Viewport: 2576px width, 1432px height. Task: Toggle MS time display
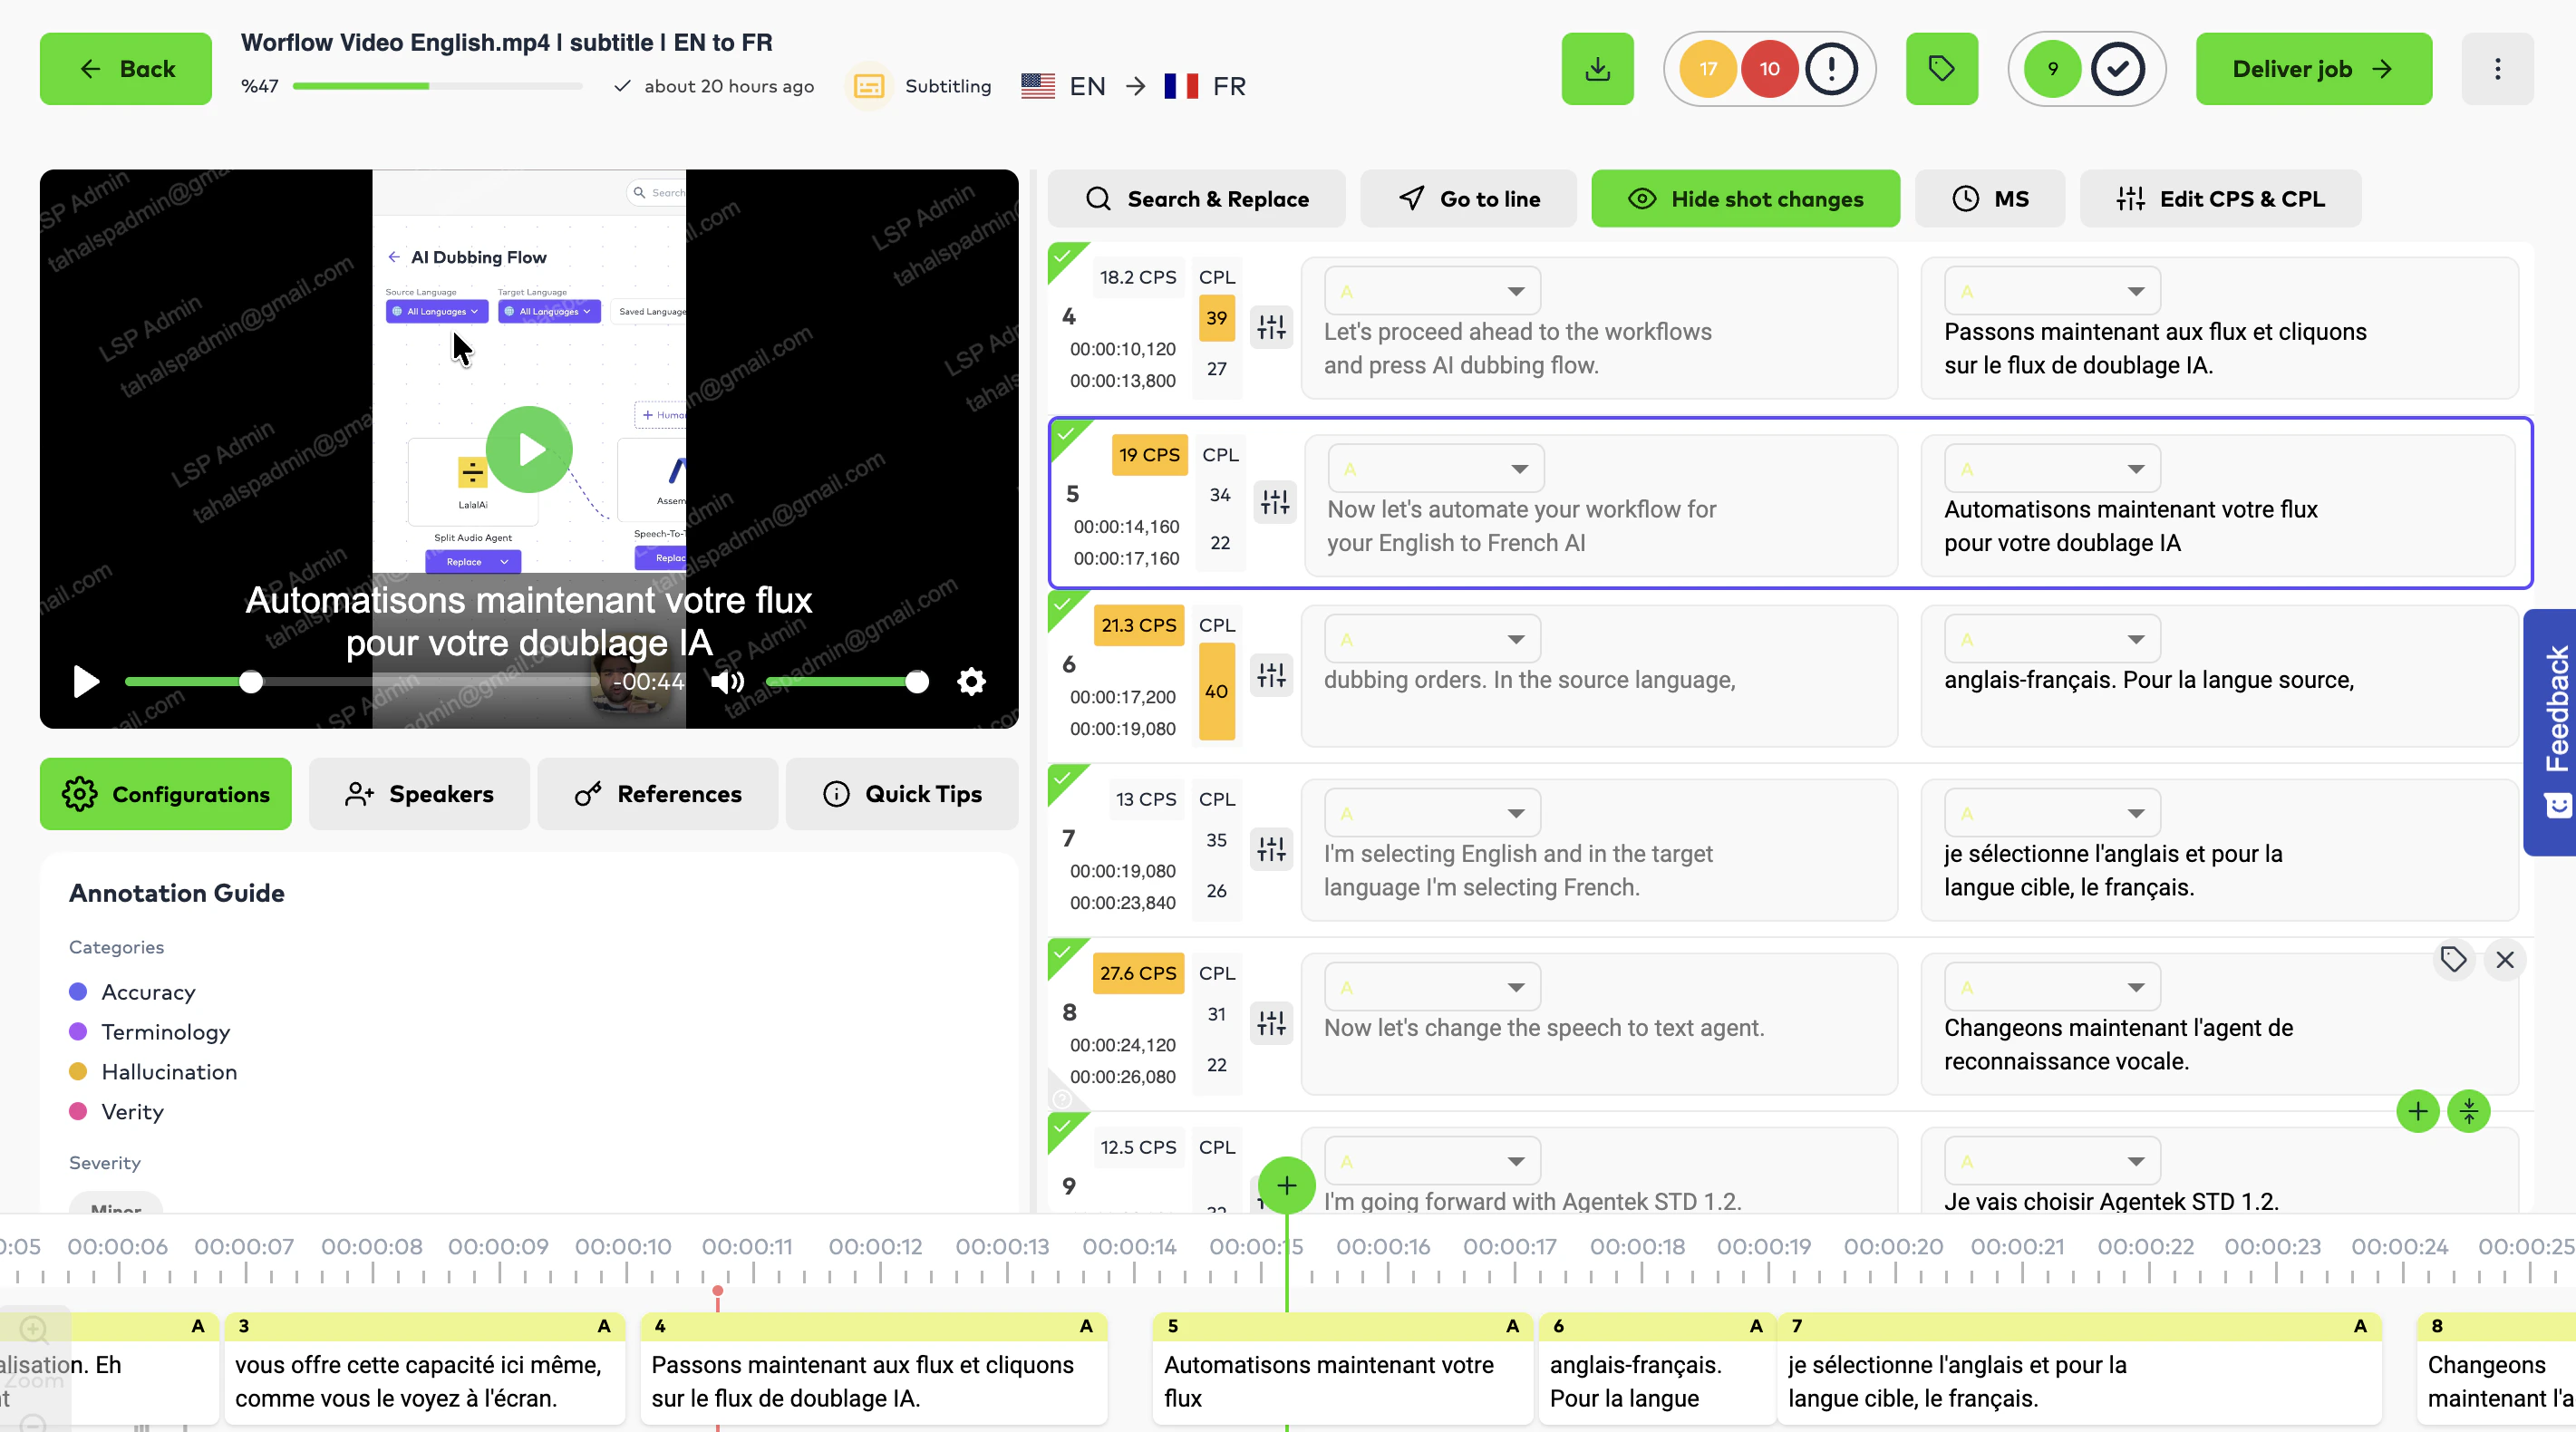tap(1989, 199)
